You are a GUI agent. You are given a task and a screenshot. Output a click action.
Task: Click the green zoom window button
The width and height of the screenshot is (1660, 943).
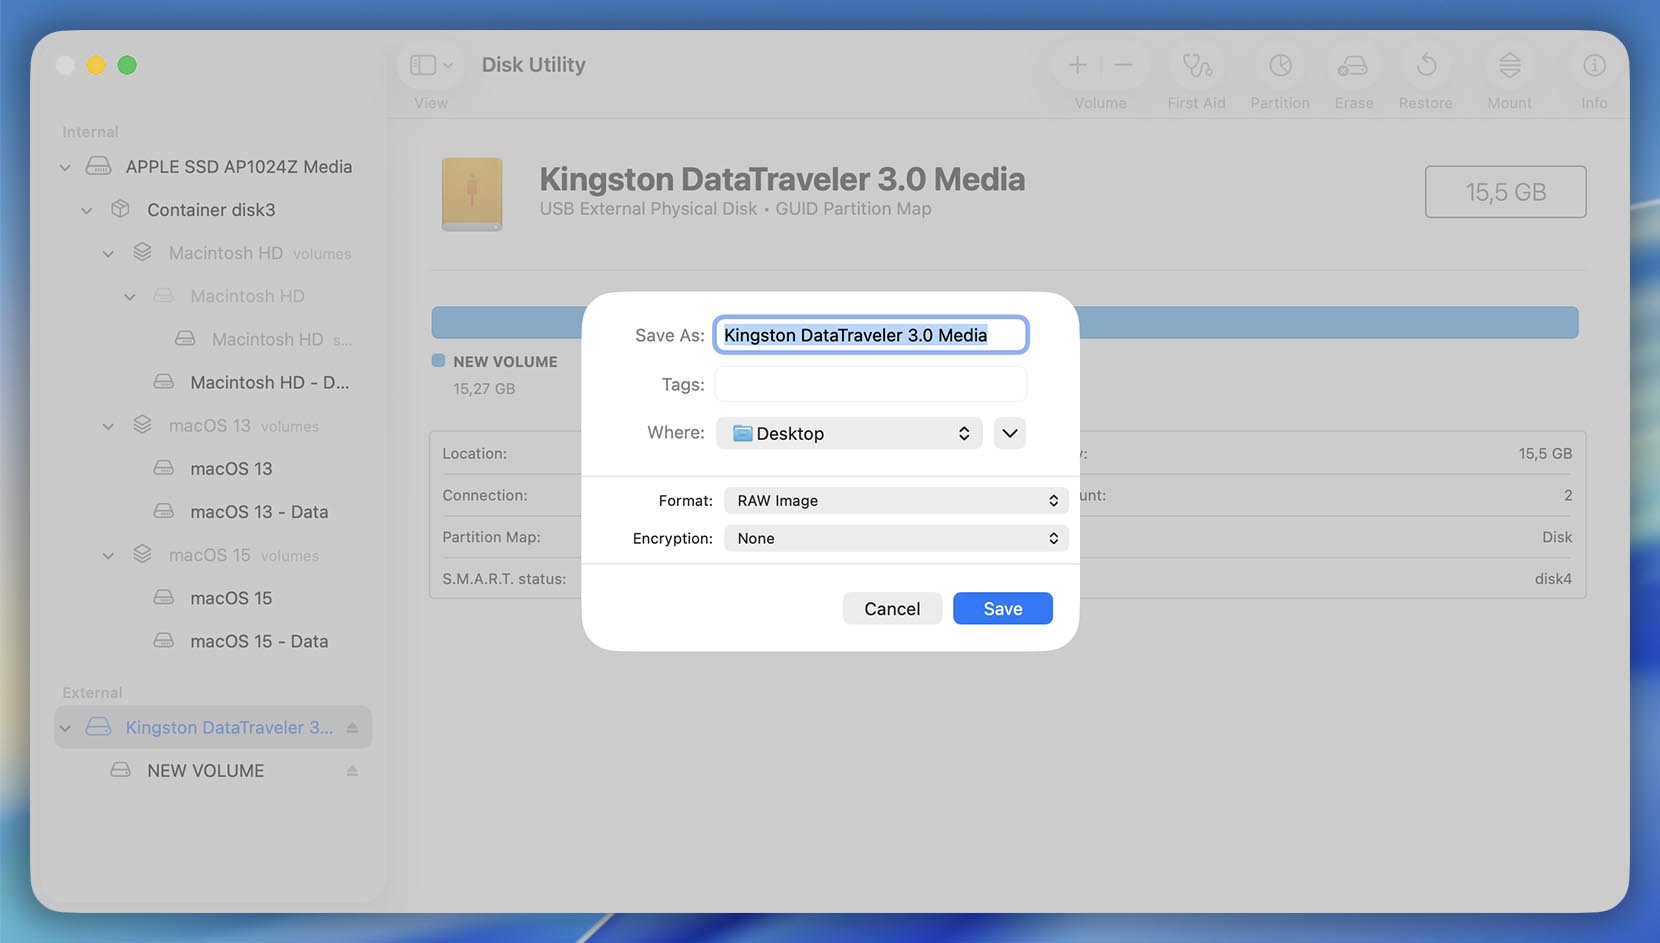point(127,65)
